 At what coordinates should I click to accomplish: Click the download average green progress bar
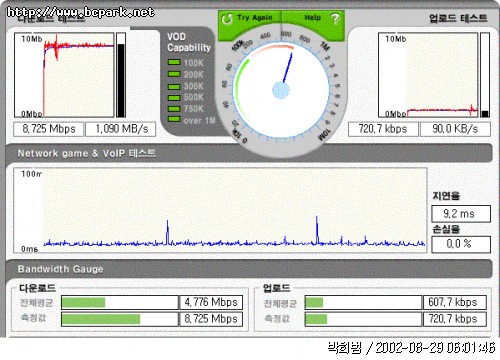point(83,303)
